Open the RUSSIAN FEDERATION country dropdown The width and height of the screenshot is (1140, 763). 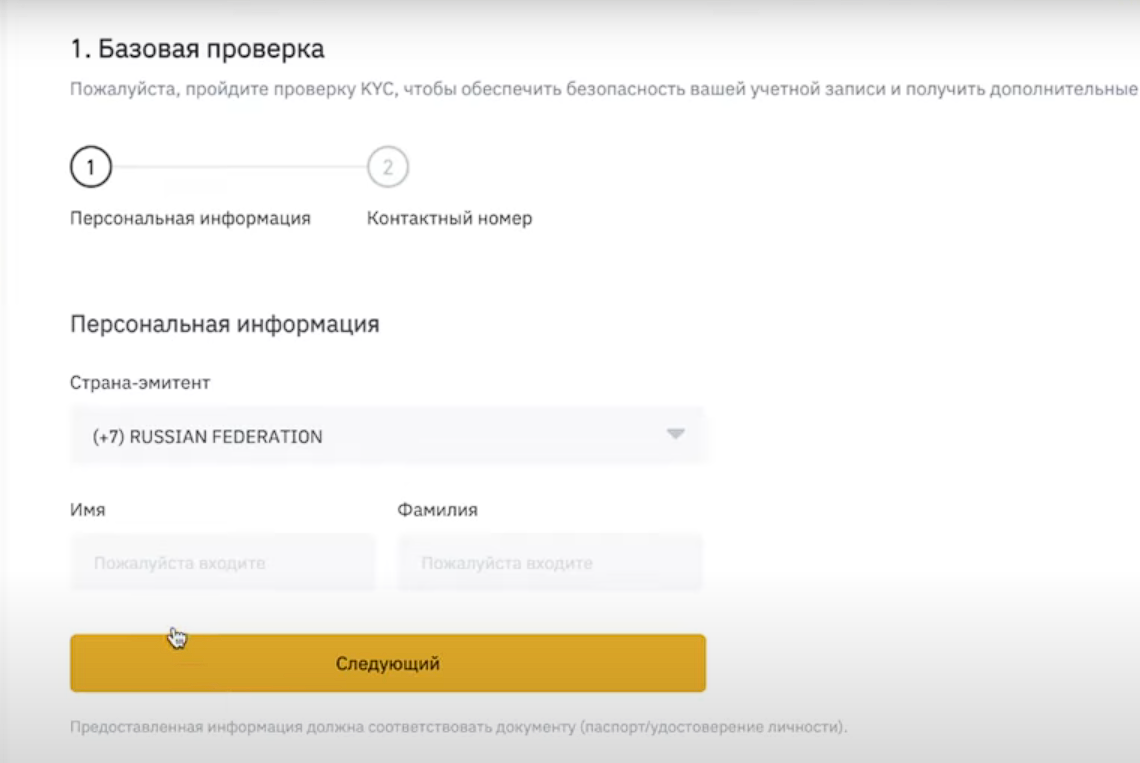coord(387,436)
